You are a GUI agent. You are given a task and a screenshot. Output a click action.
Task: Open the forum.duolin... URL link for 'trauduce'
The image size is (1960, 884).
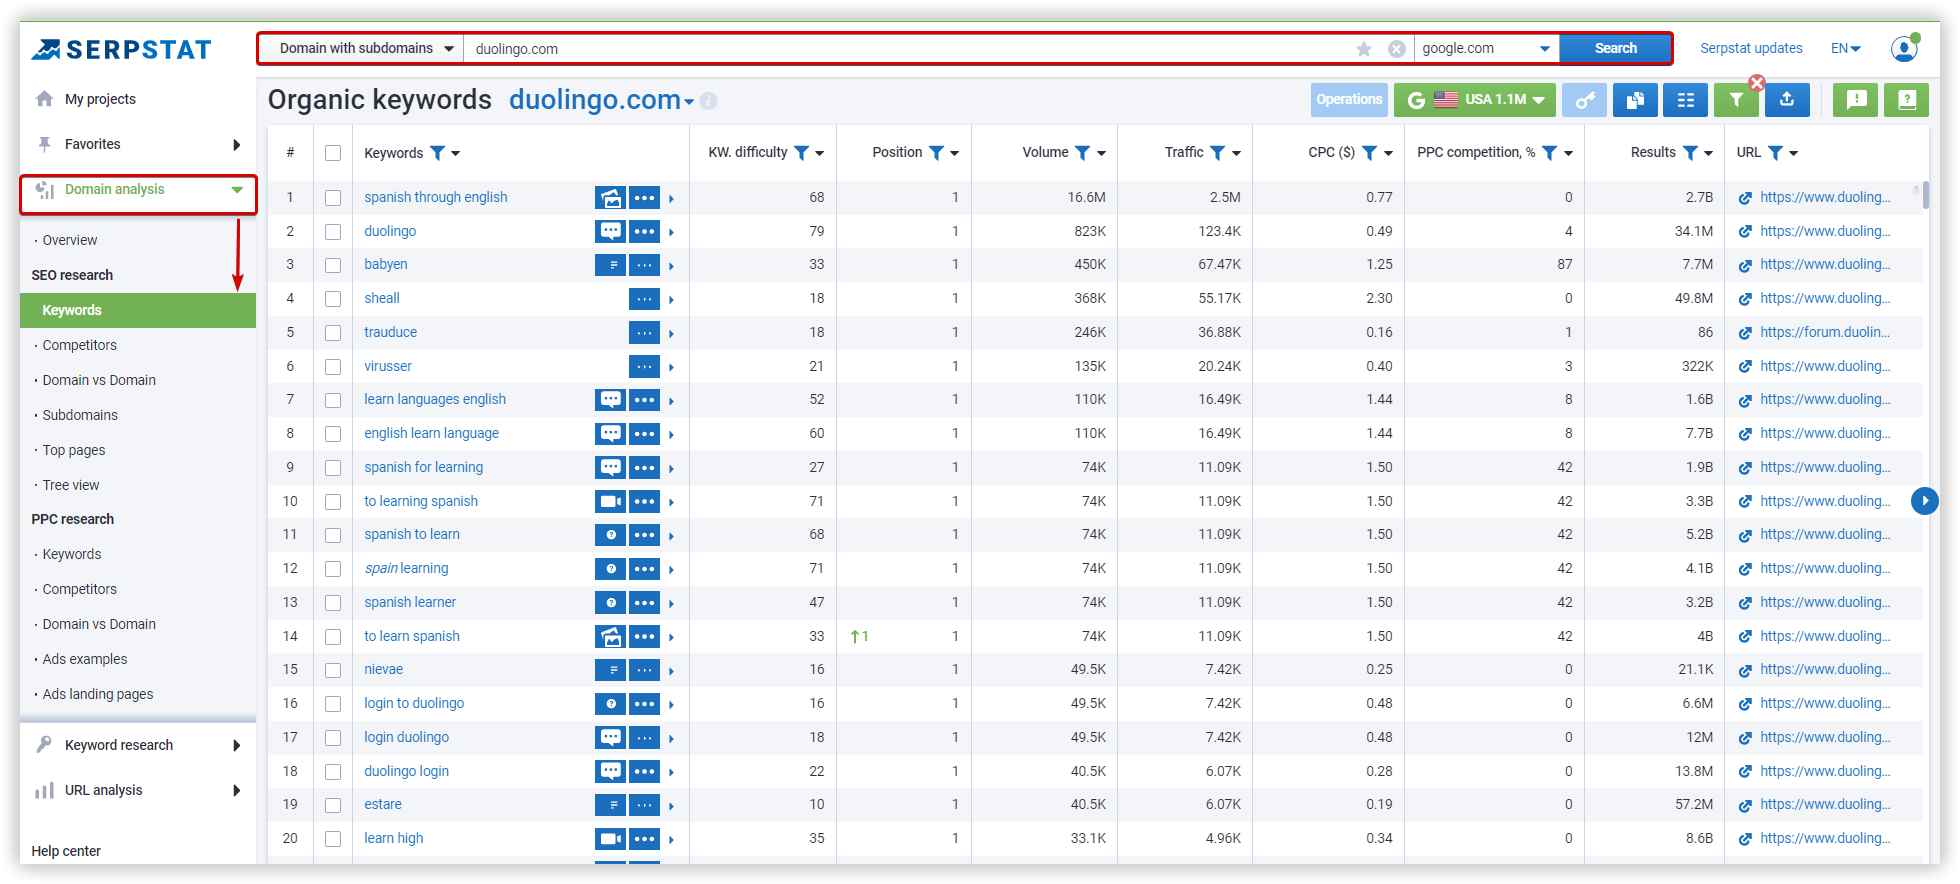click(1825, 332)
